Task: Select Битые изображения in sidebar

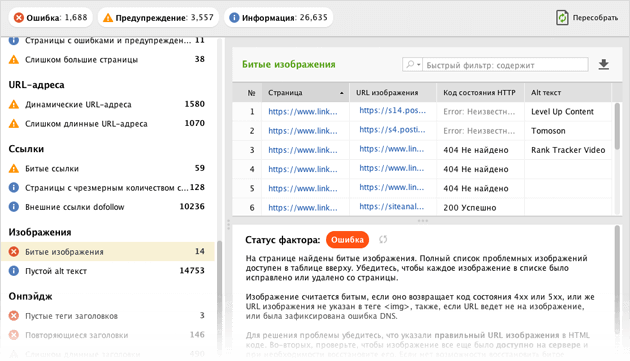Action: pyautogui.click(x=108, y=252)
